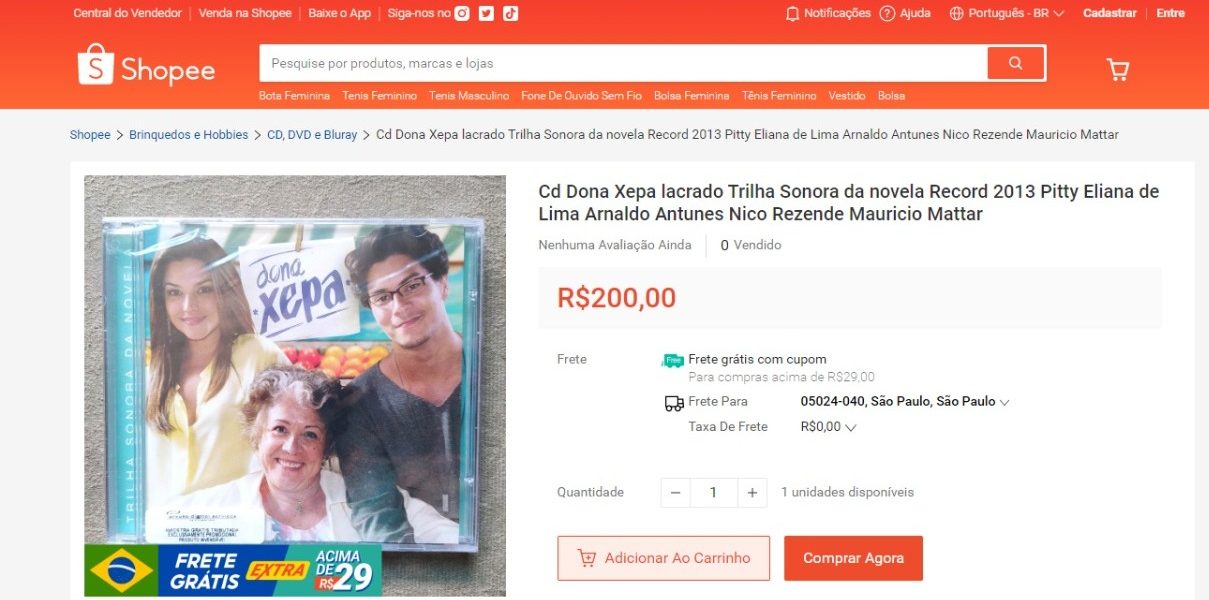Decrease quantity with minus button

pos(675,492)
